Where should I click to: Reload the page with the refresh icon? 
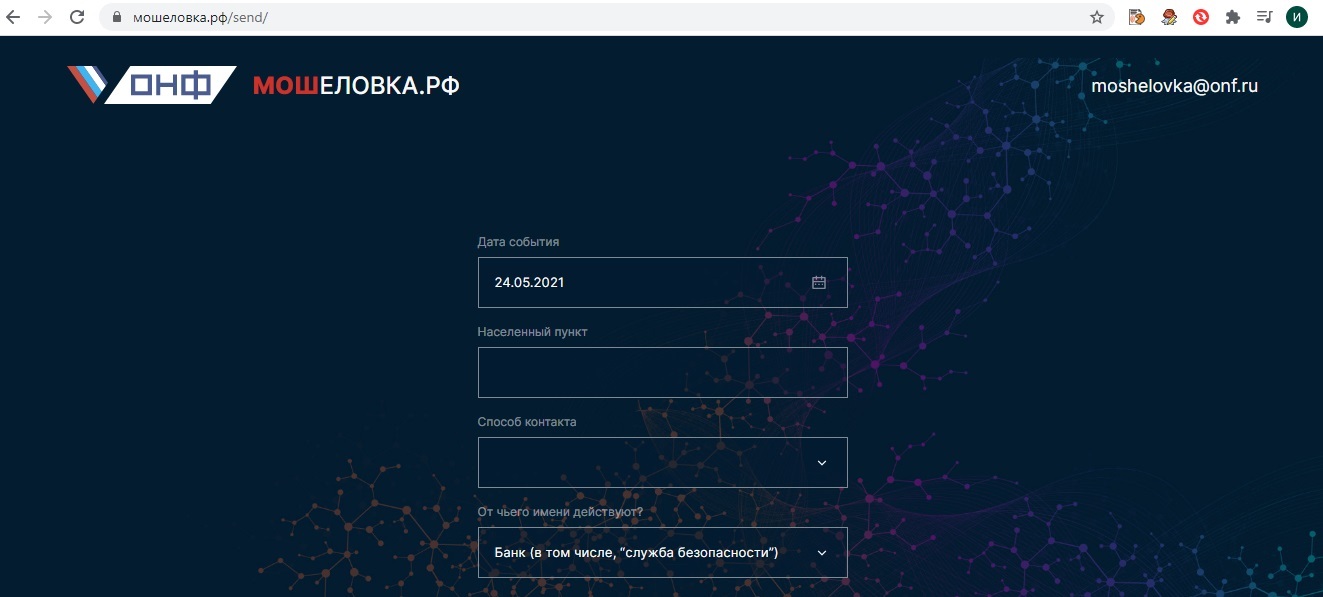77,17
